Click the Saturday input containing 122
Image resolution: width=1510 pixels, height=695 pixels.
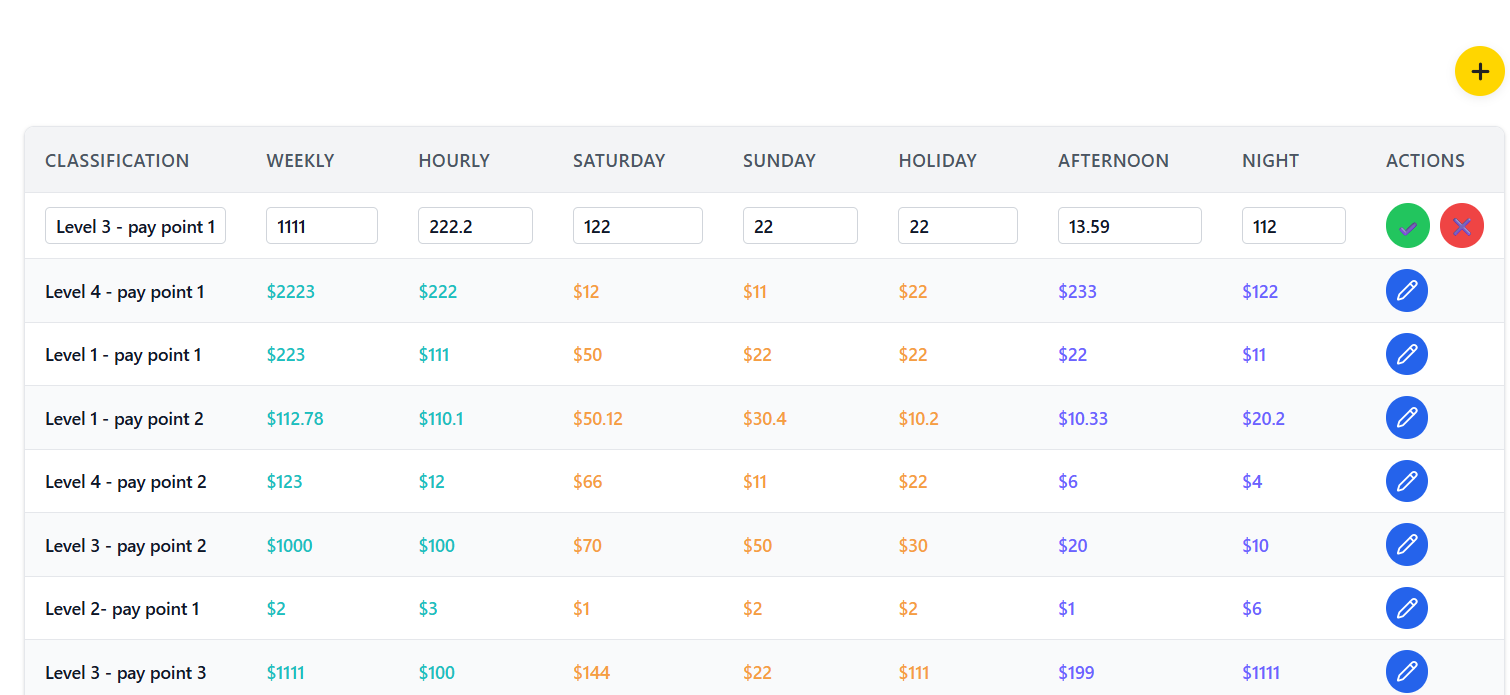(637, 225)
